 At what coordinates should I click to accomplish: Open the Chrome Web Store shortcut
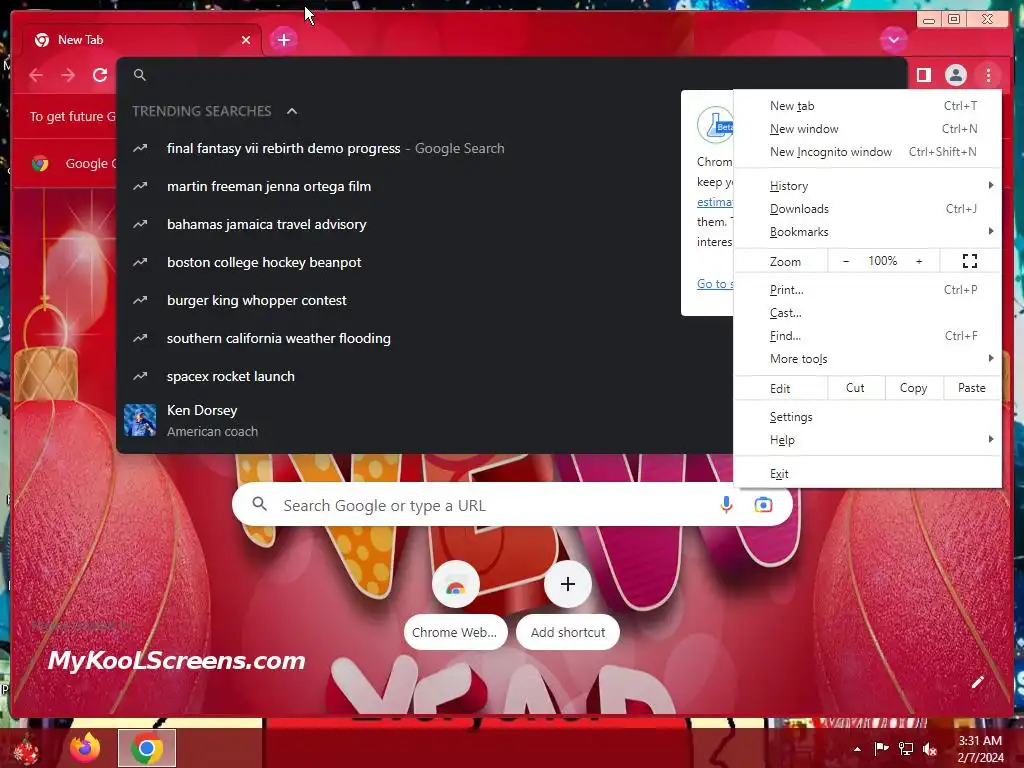(455, 584)
